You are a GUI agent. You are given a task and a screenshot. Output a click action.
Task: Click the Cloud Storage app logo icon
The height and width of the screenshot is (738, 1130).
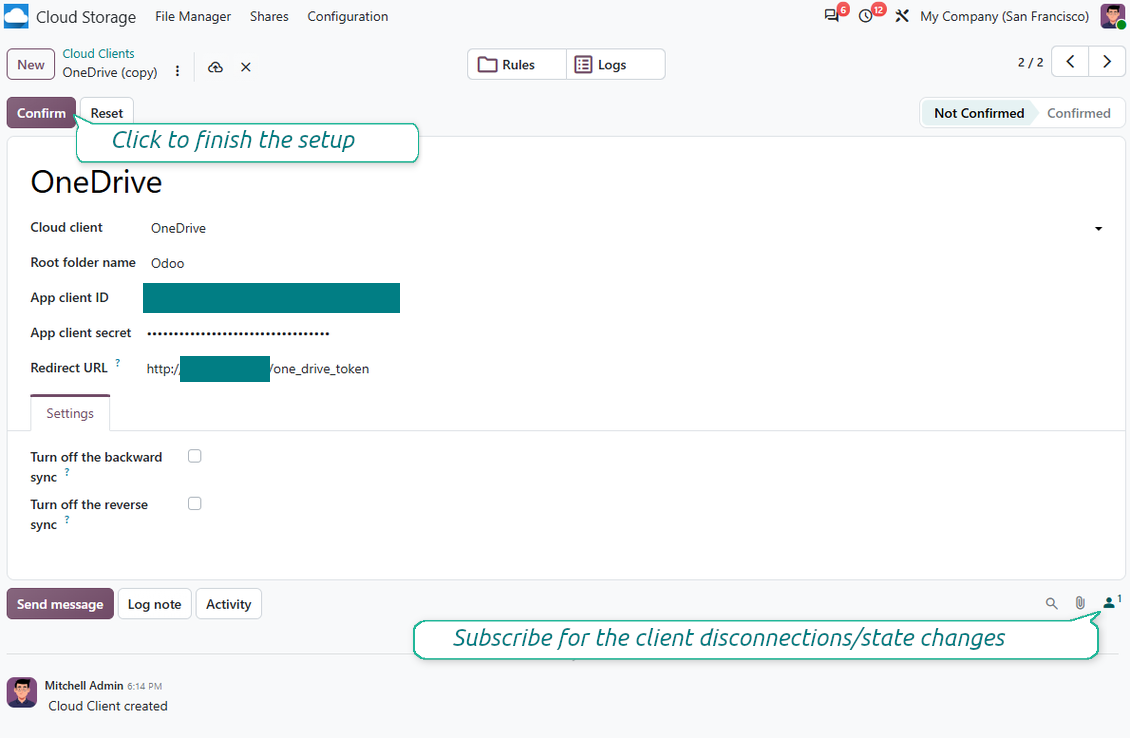pos(16,16)
